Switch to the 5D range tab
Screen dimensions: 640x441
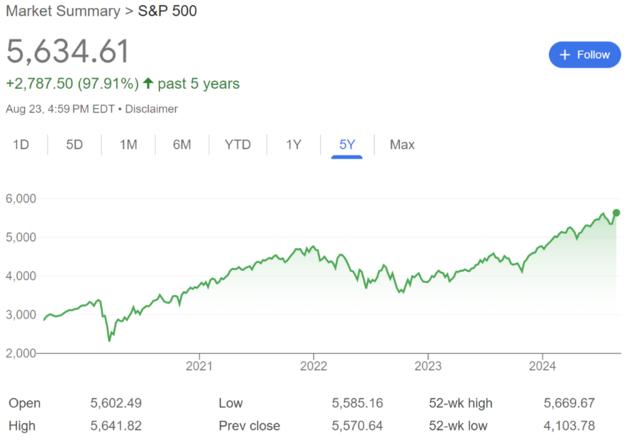coord(74,145)
